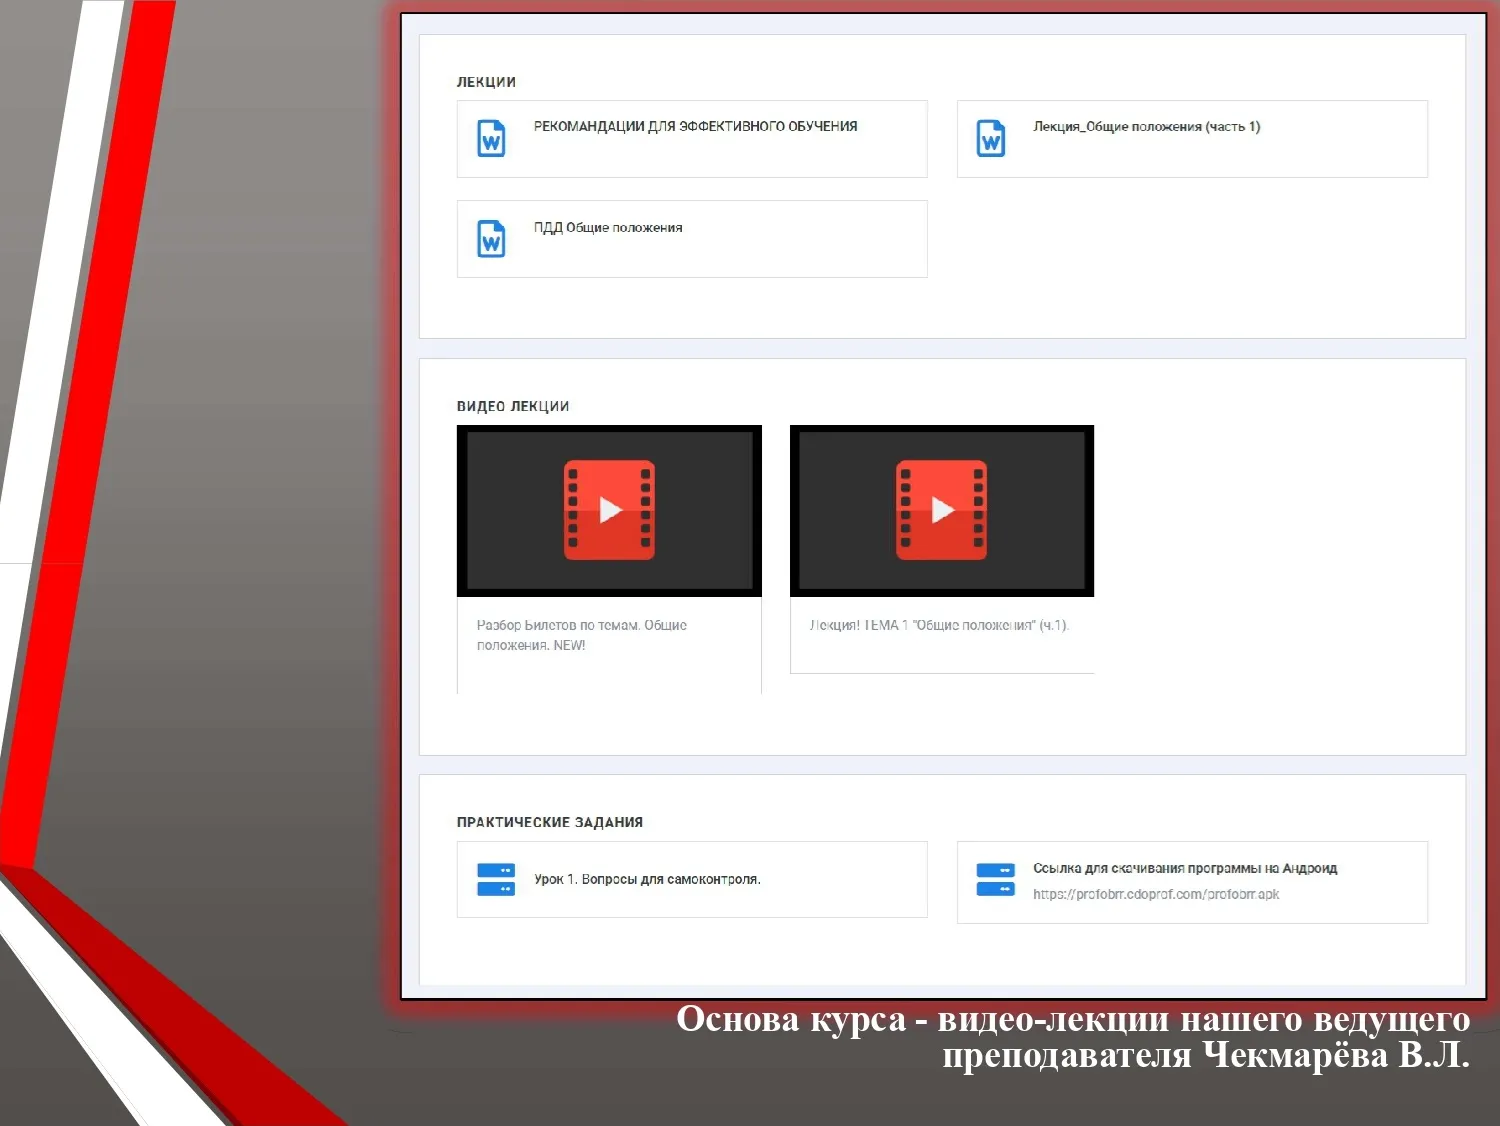The width and height of the screenshot is (1500, 1126).
Task: Click the blue icon of Урок 1
Action: click(496, 879)
